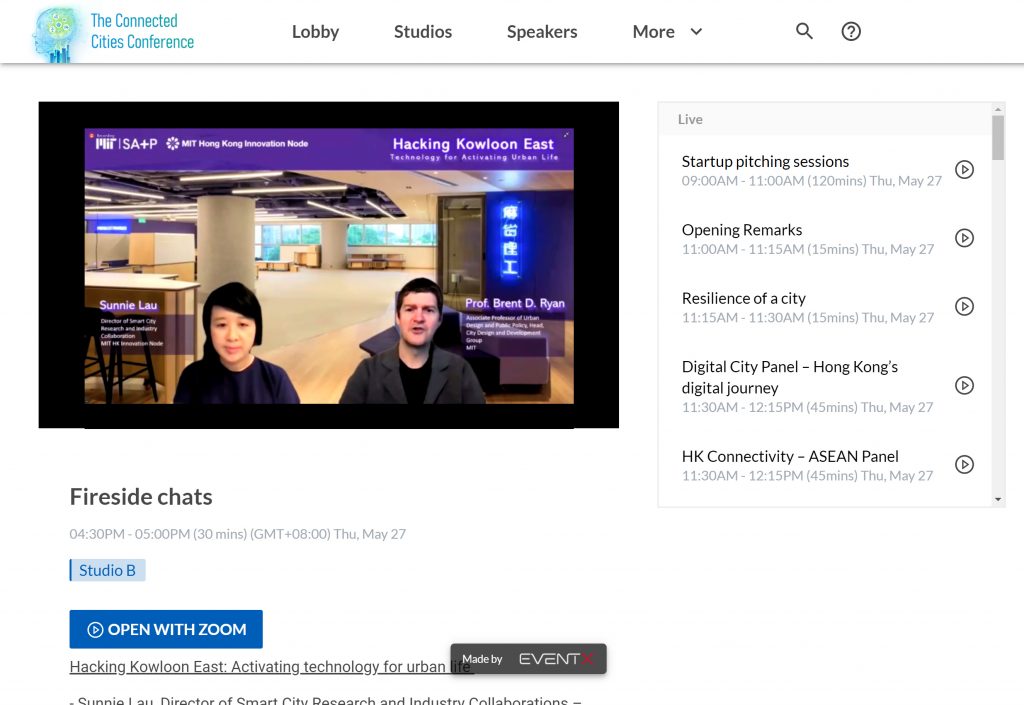Click the 04:30PM - 05:00PM session time text

(x=238, y=534)
